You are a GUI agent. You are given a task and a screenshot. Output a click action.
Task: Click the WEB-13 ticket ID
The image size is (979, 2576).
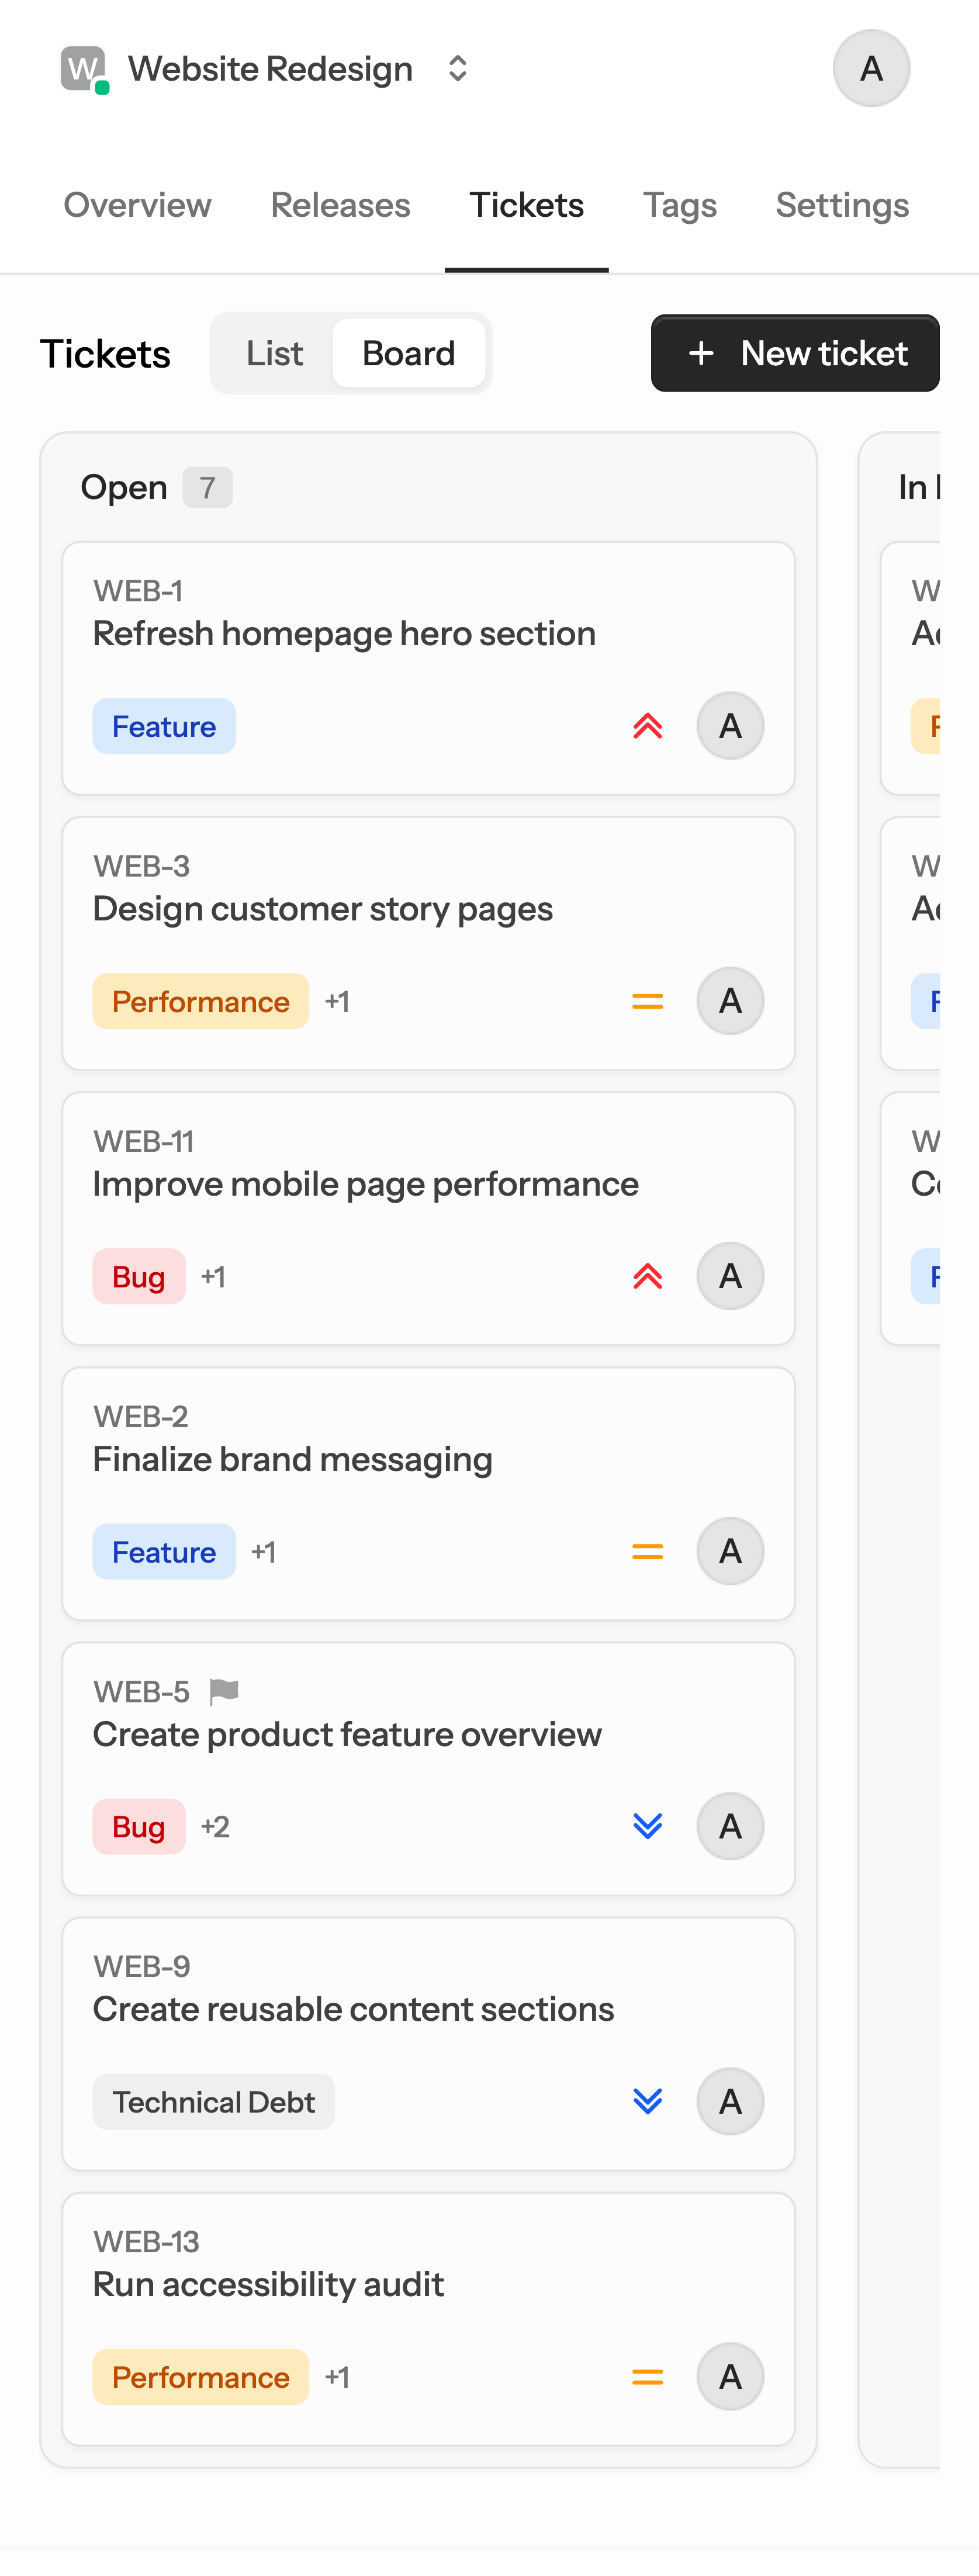pos(146,2241)
